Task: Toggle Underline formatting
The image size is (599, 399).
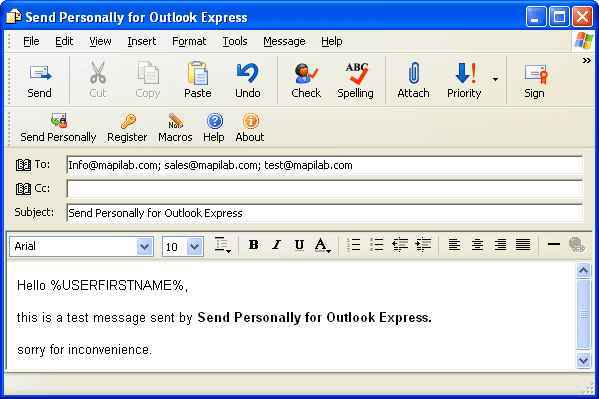Action: [x=300, y=245]
